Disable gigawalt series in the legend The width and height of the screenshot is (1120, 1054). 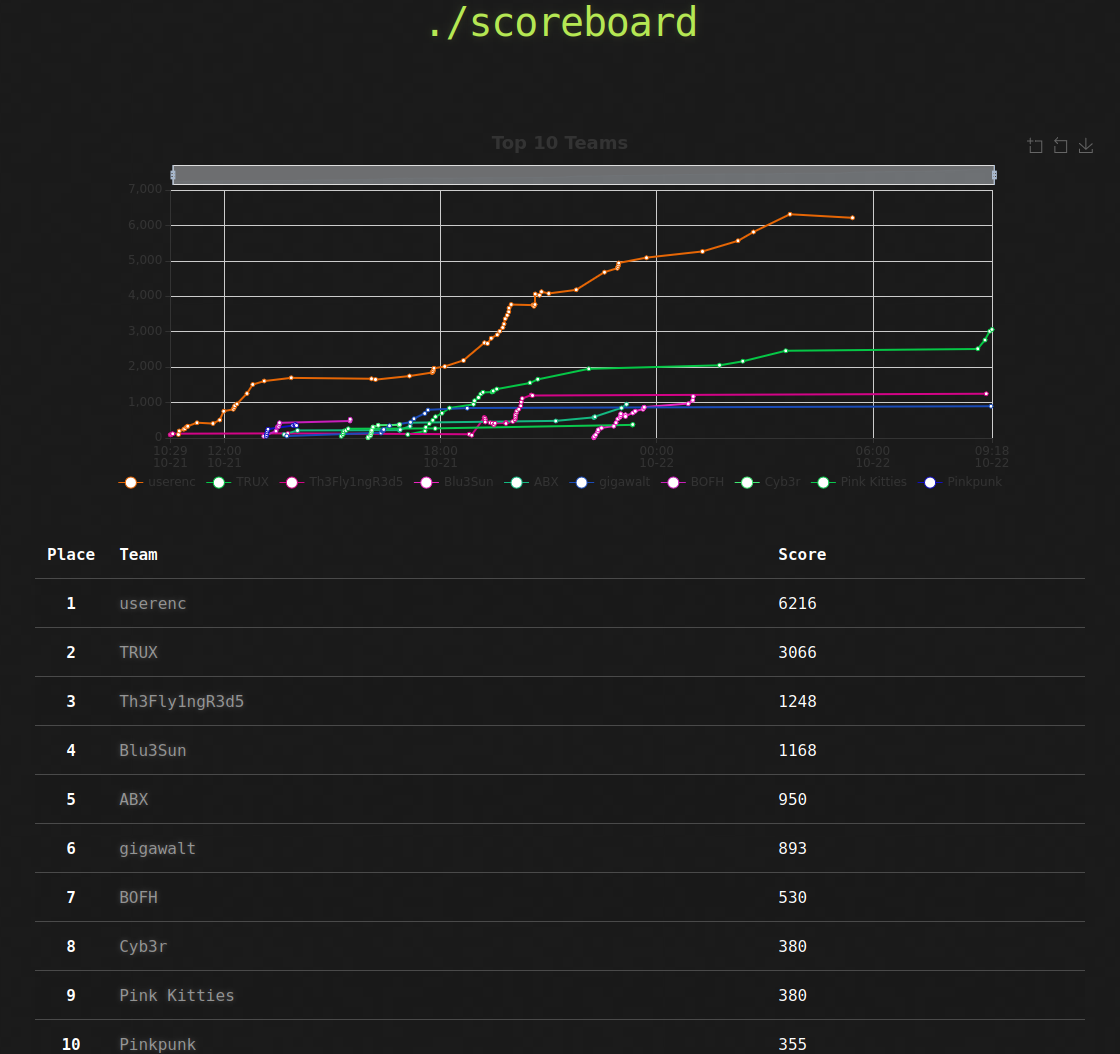(x=610, y=482)
